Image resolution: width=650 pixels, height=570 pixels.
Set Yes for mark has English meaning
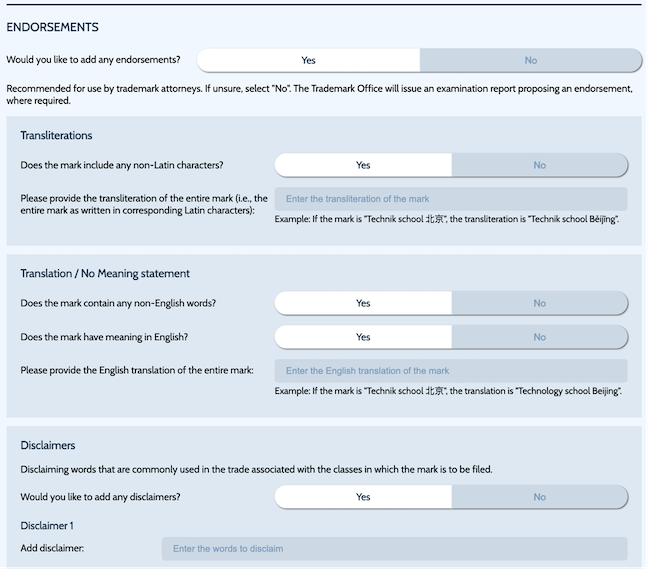(x=363, y=337)
